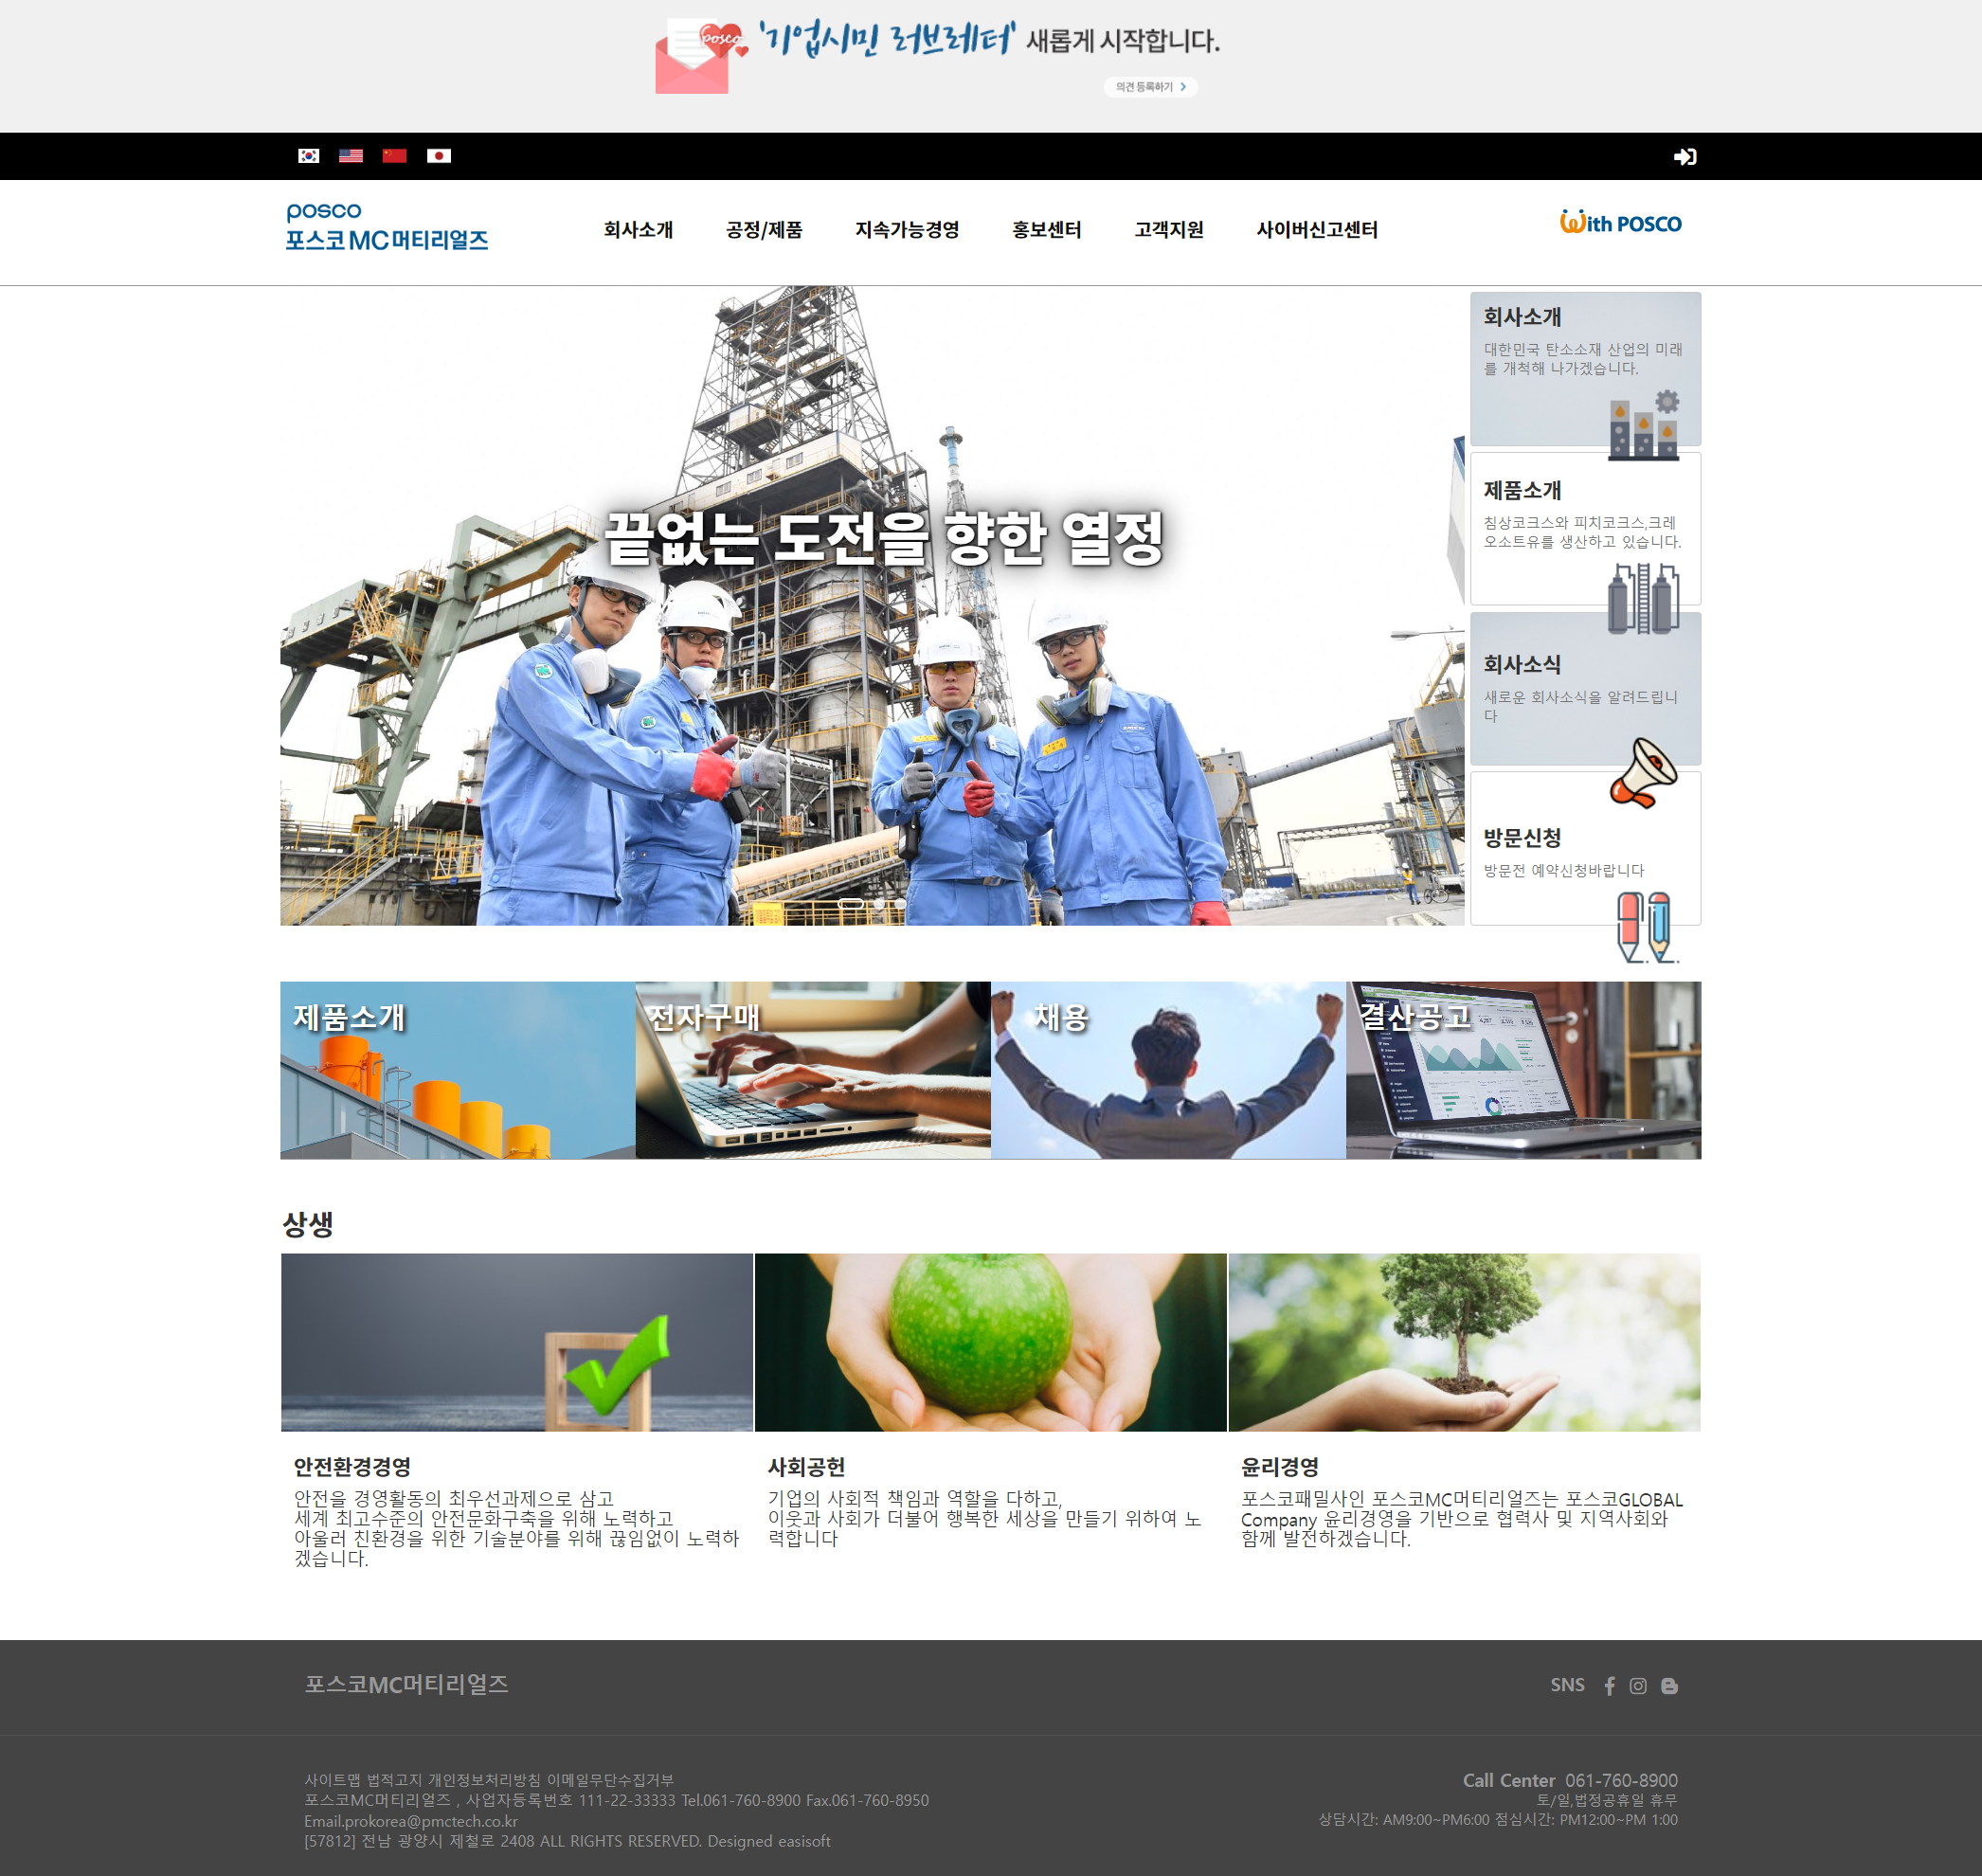Open the 법적고지 footer link

pos(395,1780)
